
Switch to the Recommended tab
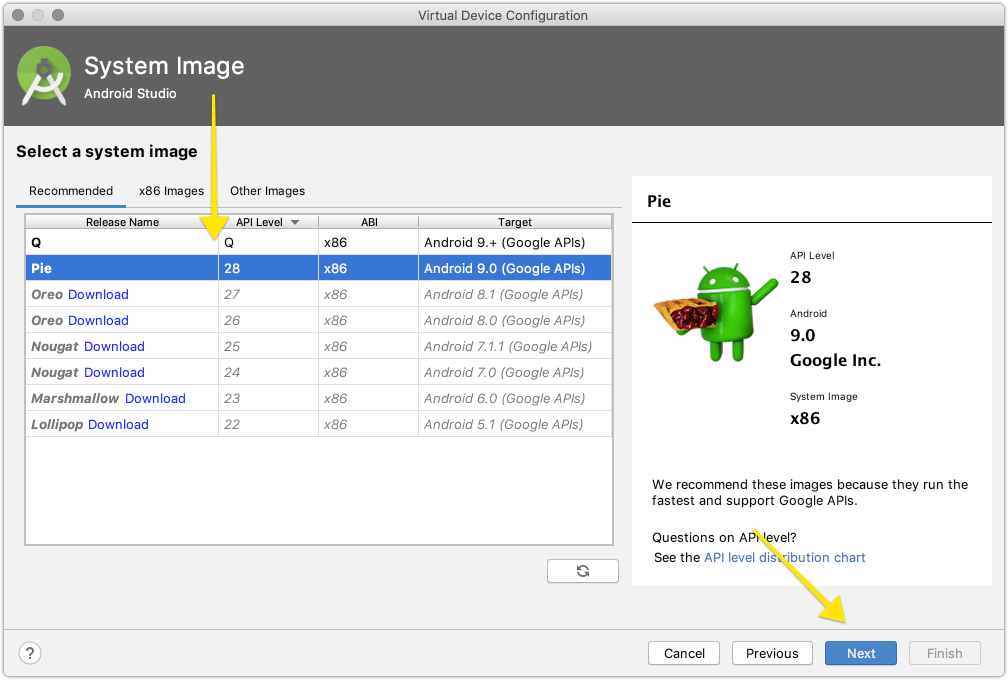(x=71, y=191)
